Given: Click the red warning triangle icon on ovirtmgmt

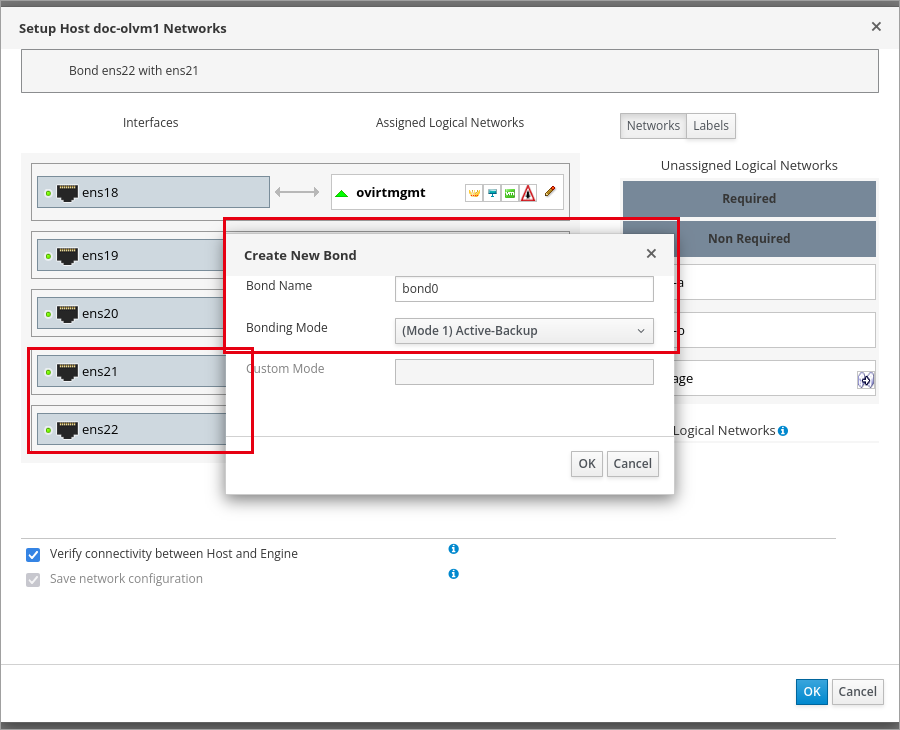Looking at the screenshot, I should coord(528,193).
